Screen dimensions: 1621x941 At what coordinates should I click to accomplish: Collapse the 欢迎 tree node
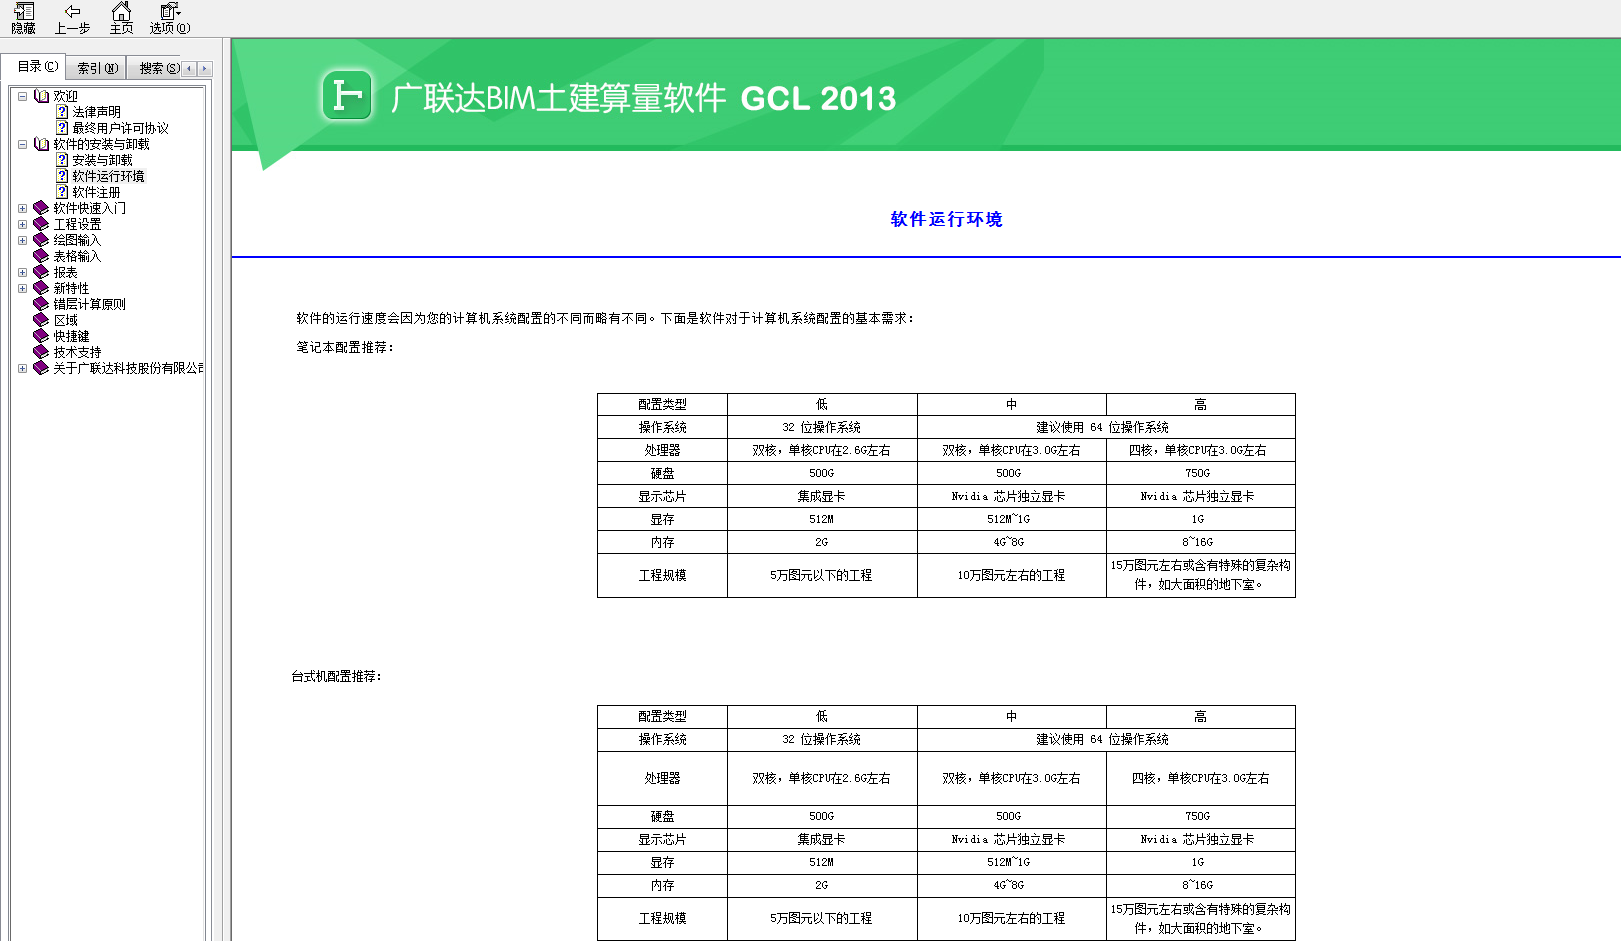click(22, 96)
